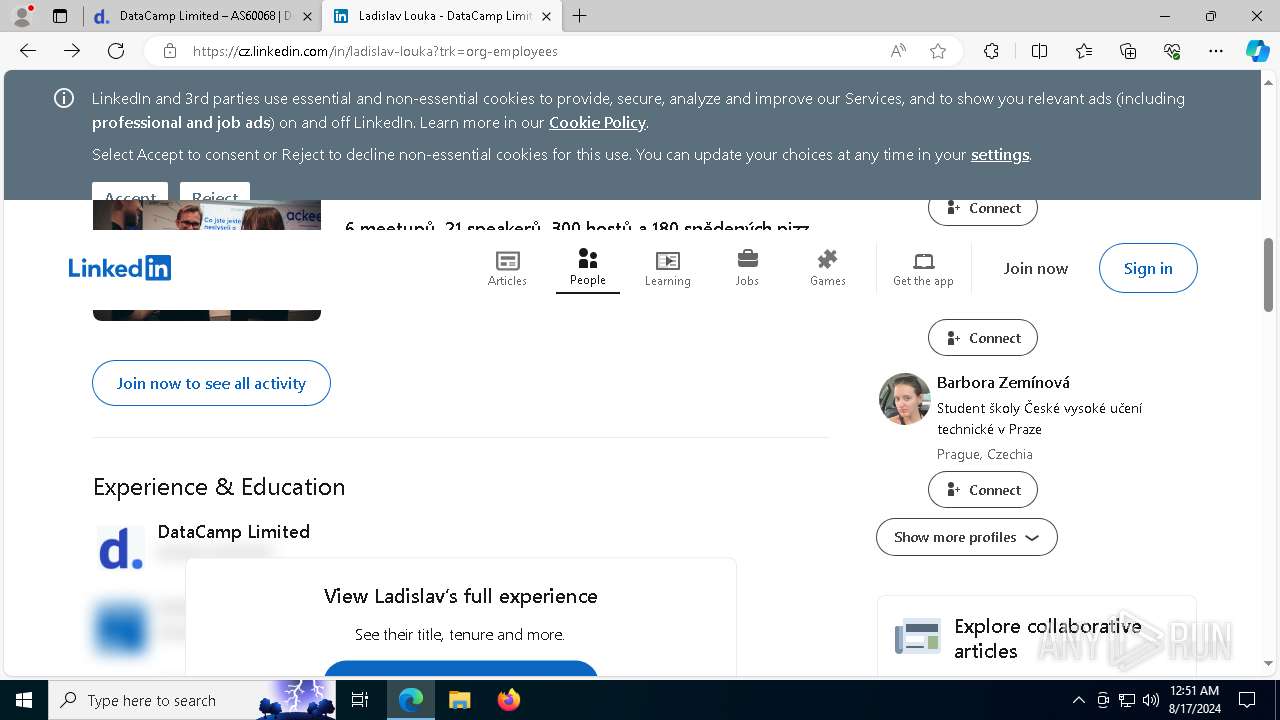1280x720 pixels.
Task: Open tab actions menu icon
Action: pyautogui.click(x=60, y=16)
